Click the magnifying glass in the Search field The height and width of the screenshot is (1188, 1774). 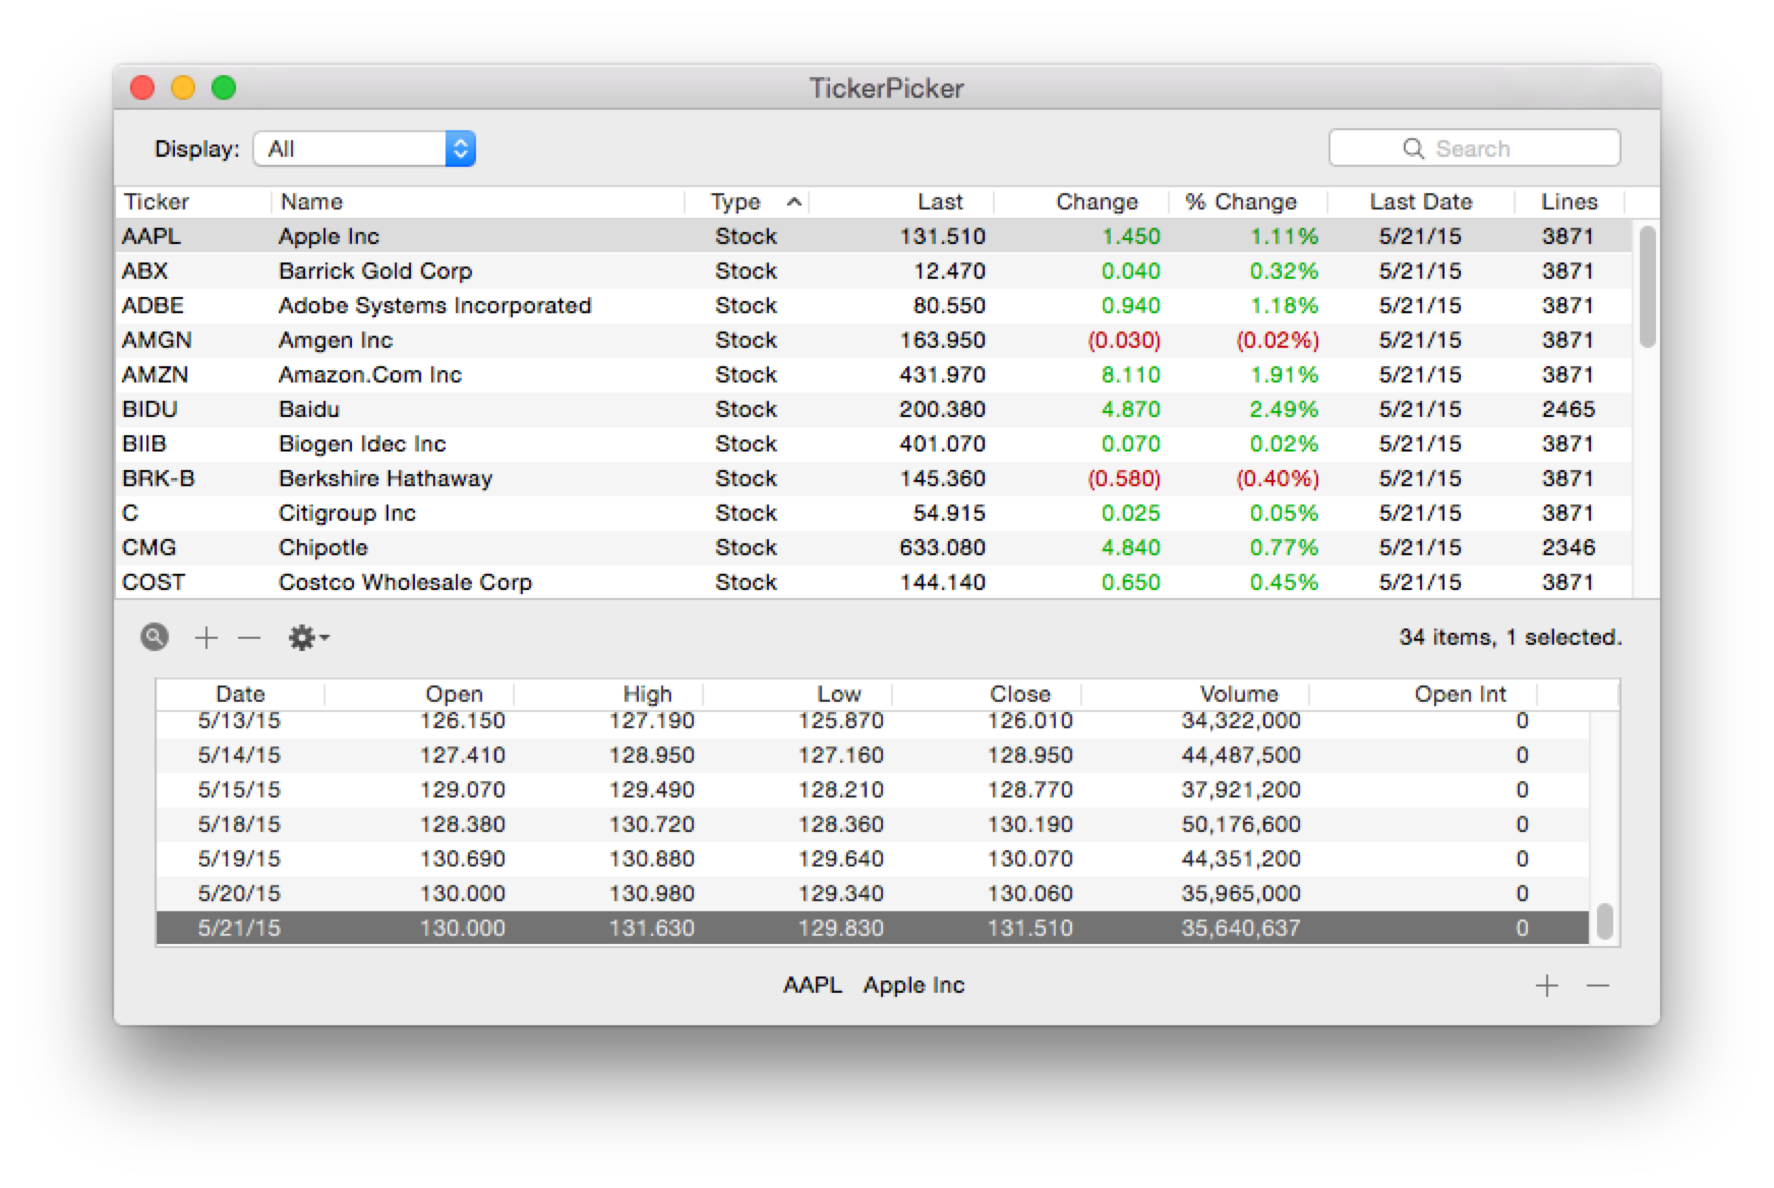click(x=1413, y=147)
